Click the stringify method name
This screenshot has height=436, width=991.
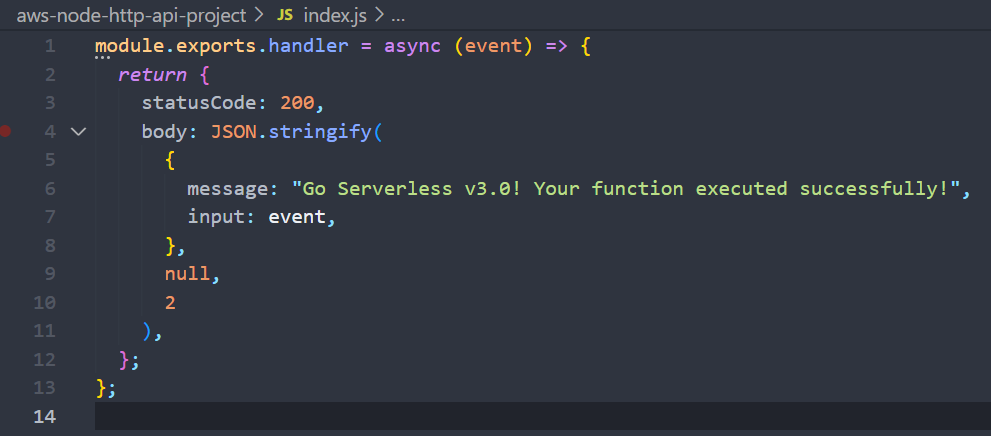tap(320, 131)
